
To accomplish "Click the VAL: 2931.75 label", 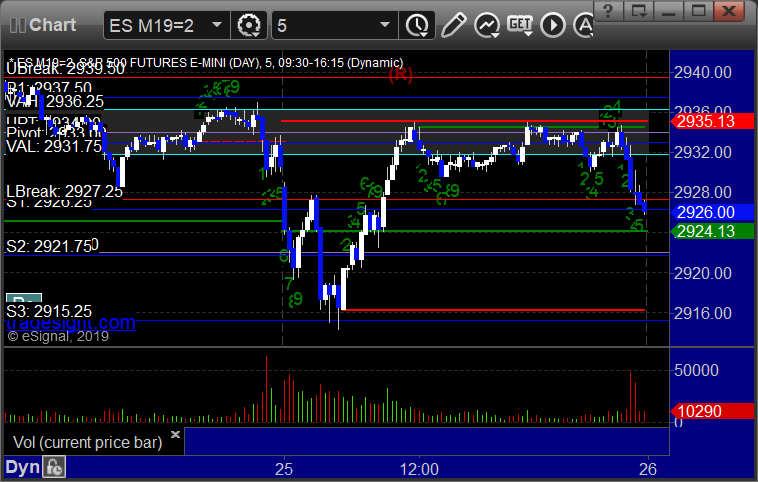I will coord(54,146).
